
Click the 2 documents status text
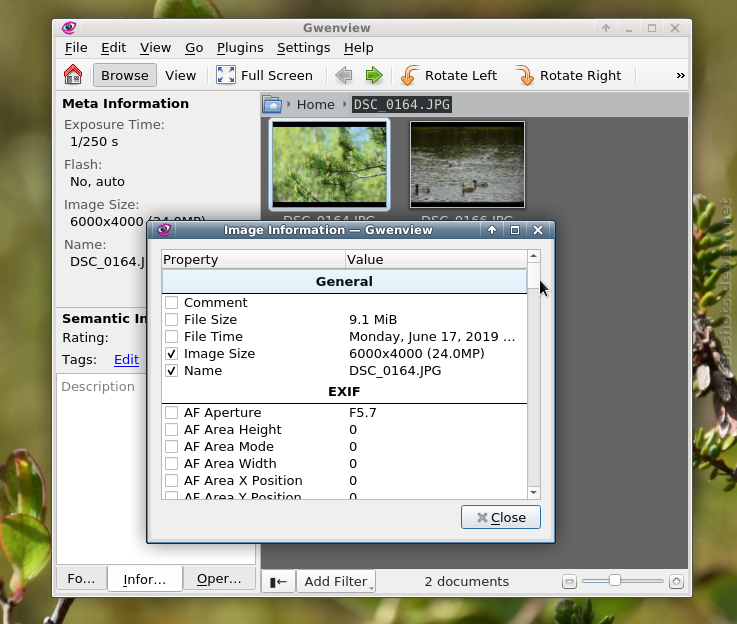(467, 582)
